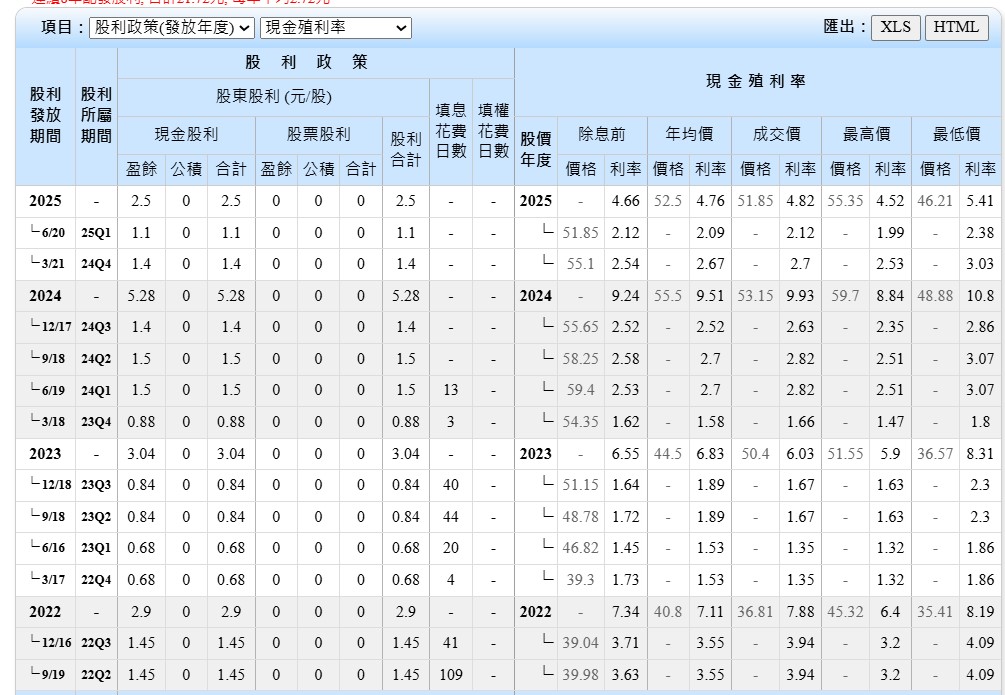Click the 2024 average price 55.5
The image size is (1005, 695).
pyautogui.click(x=668, y=296)
